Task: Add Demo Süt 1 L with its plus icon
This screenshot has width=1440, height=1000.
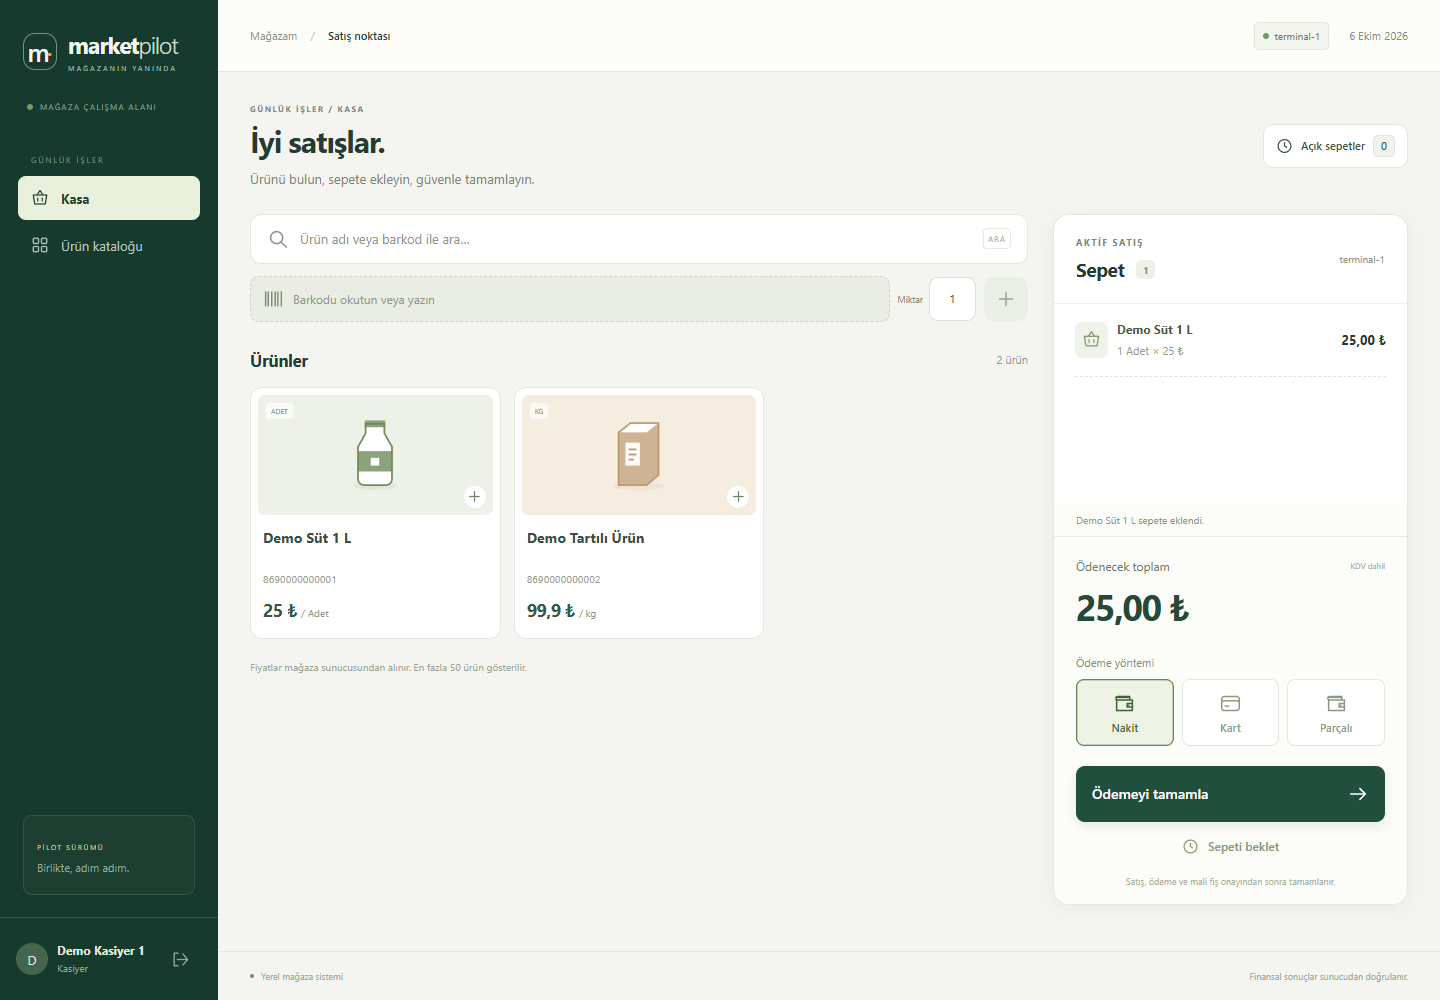Action: (475, 497)
